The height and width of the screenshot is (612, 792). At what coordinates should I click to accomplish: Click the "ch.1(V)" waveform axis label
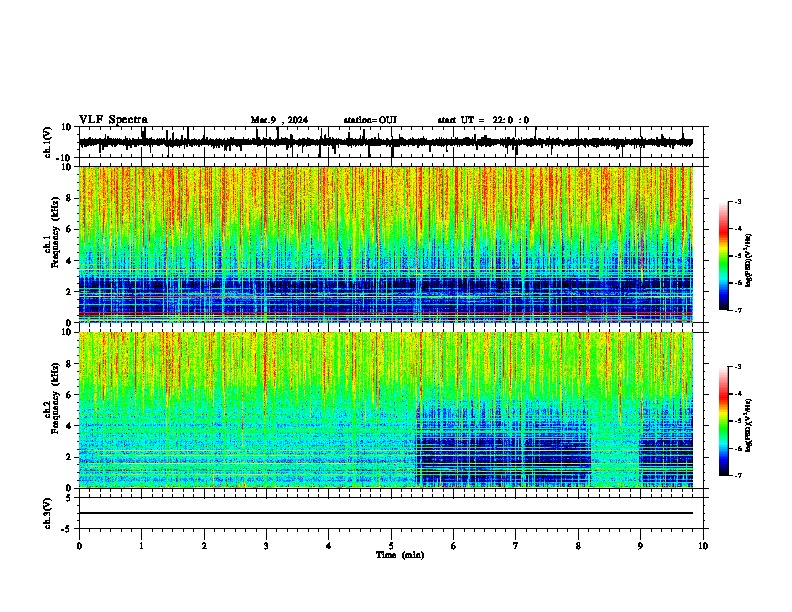[48, 142]
